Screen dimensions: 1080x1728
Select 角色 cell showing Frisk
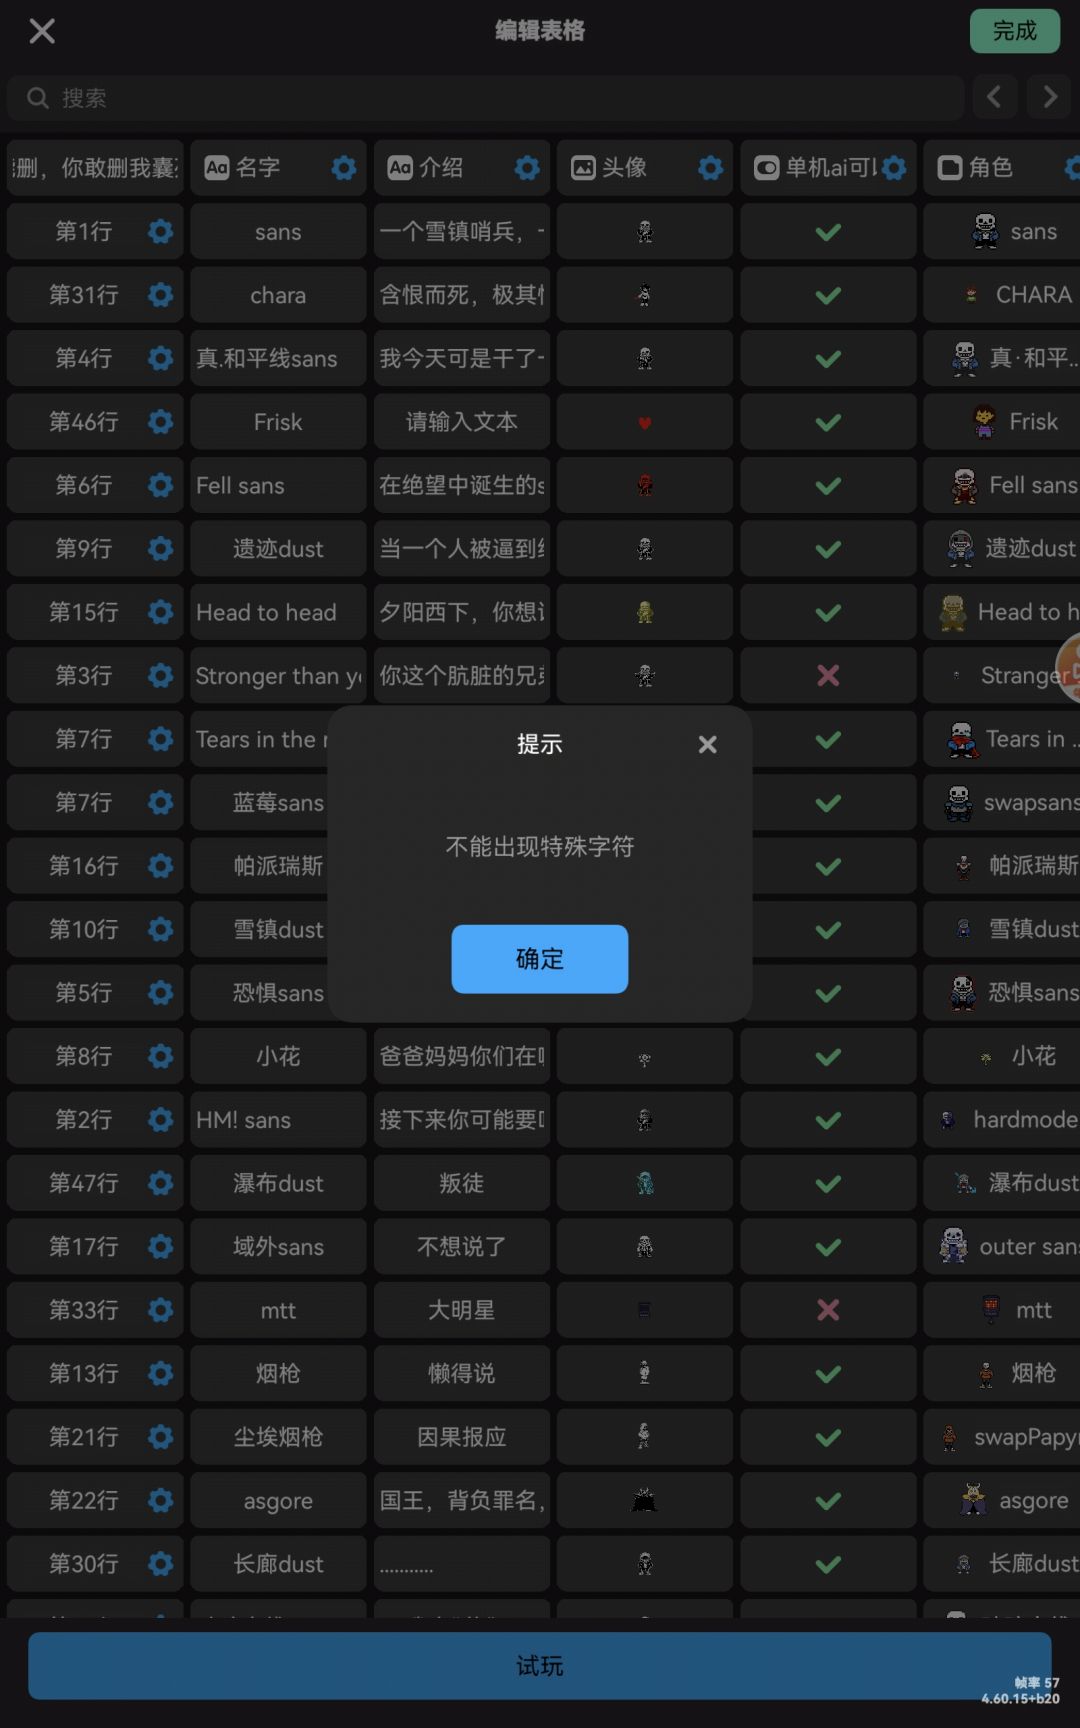click(x=1002, y=422)
